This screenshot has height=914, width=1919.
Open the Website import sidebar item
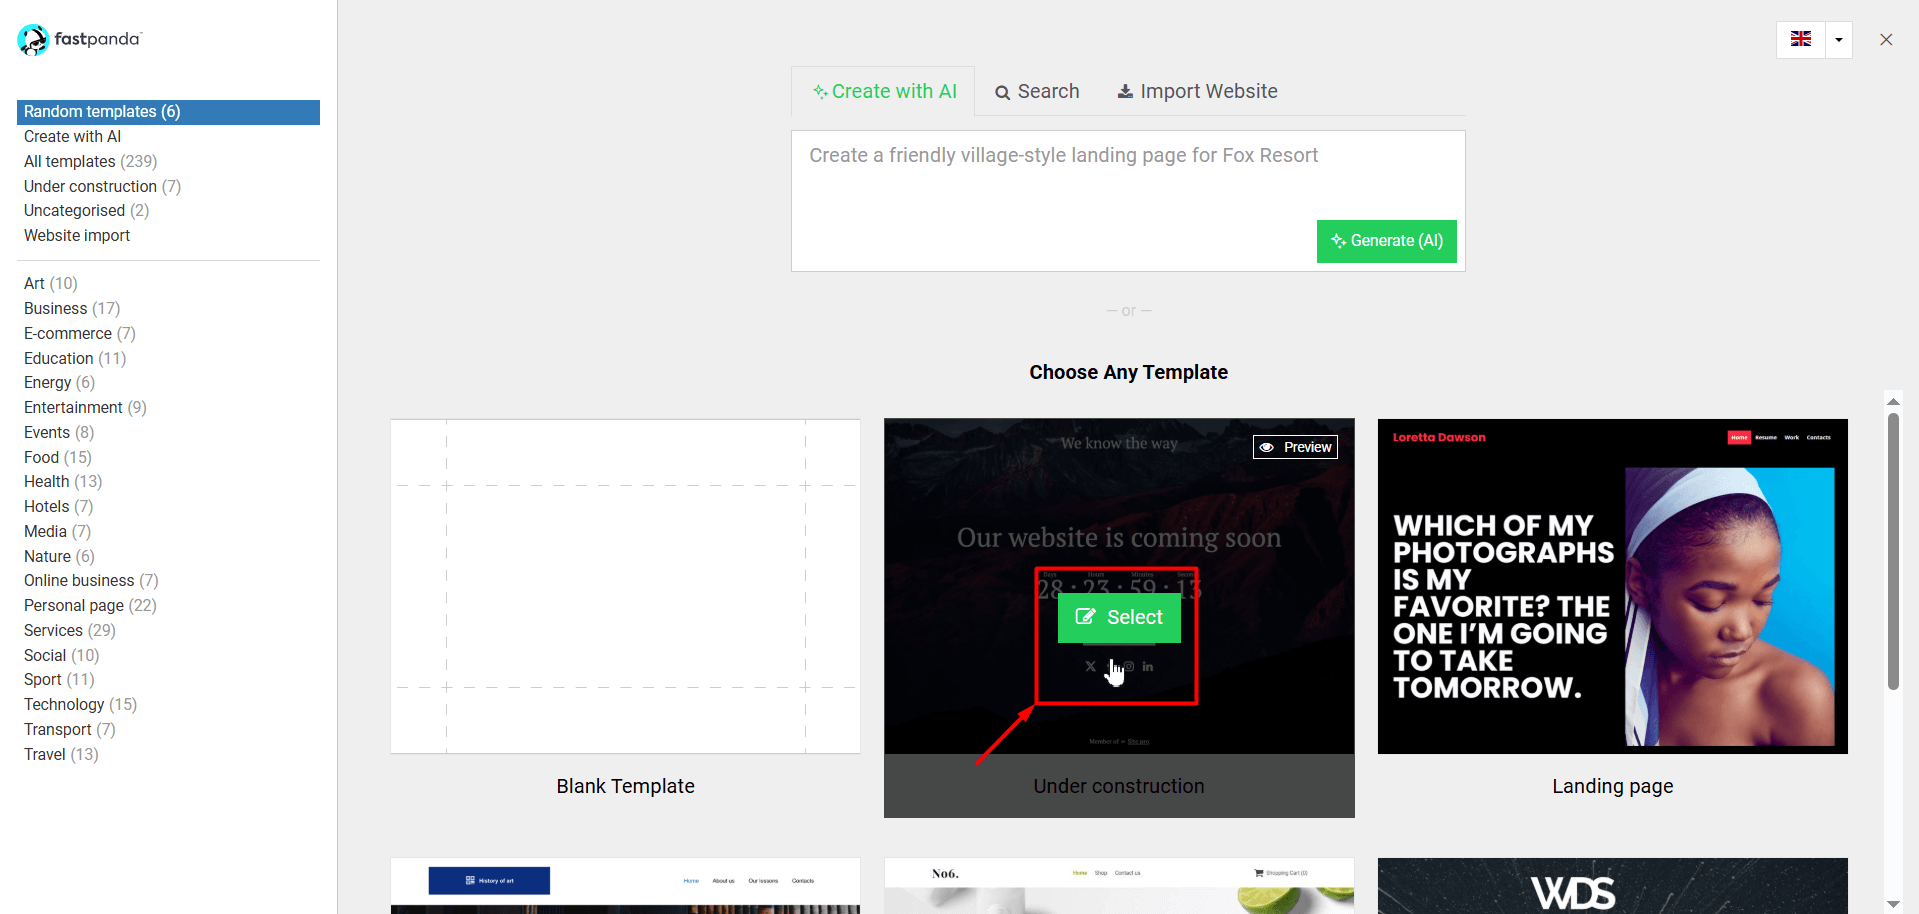pyautogui.click(x=77, y=236)
